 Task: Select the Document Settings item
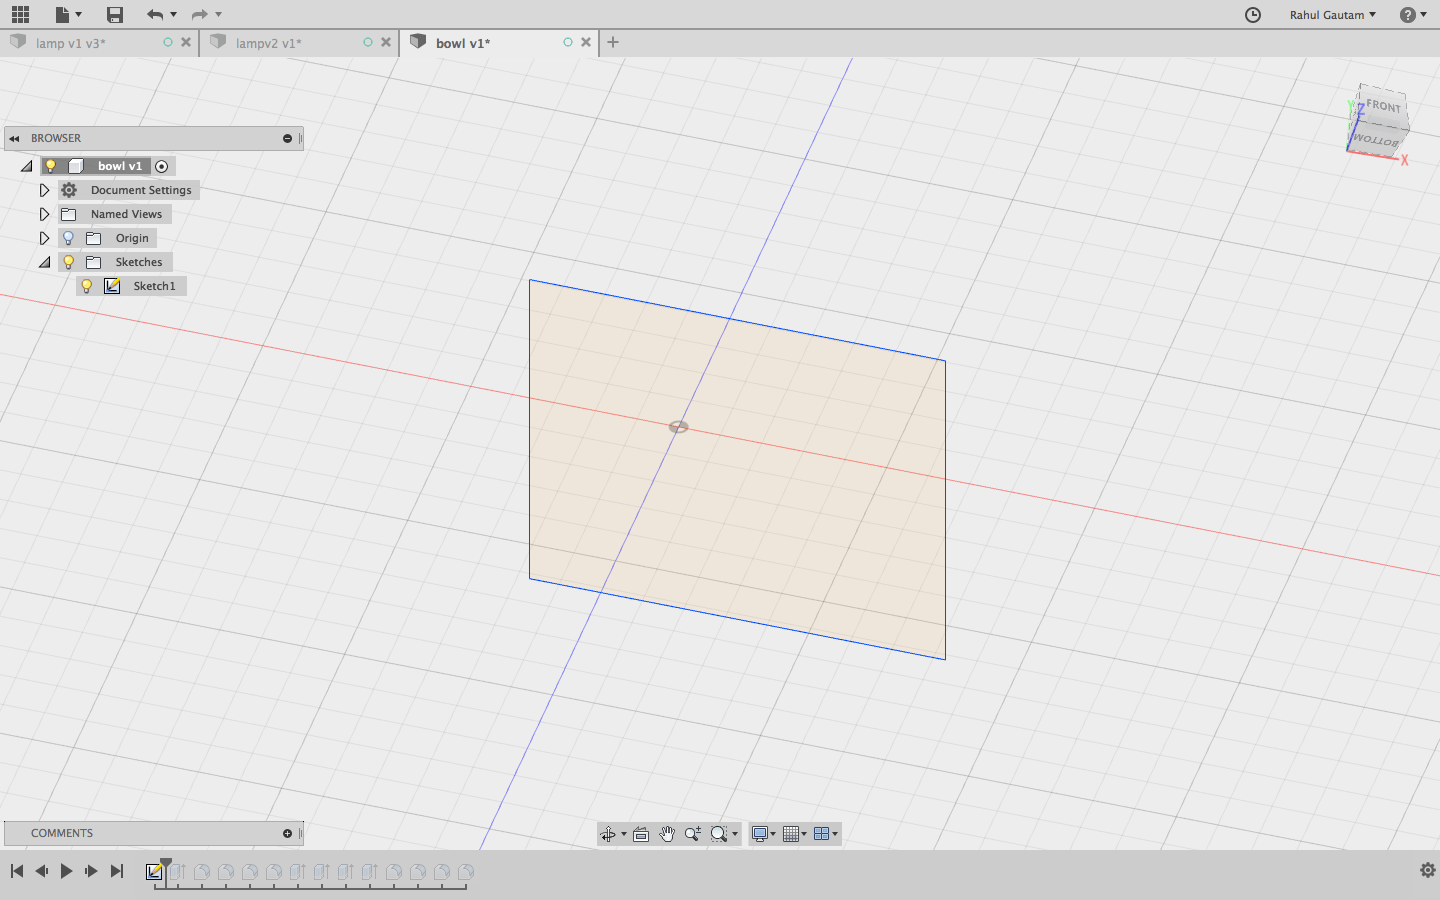coord(141,190)
